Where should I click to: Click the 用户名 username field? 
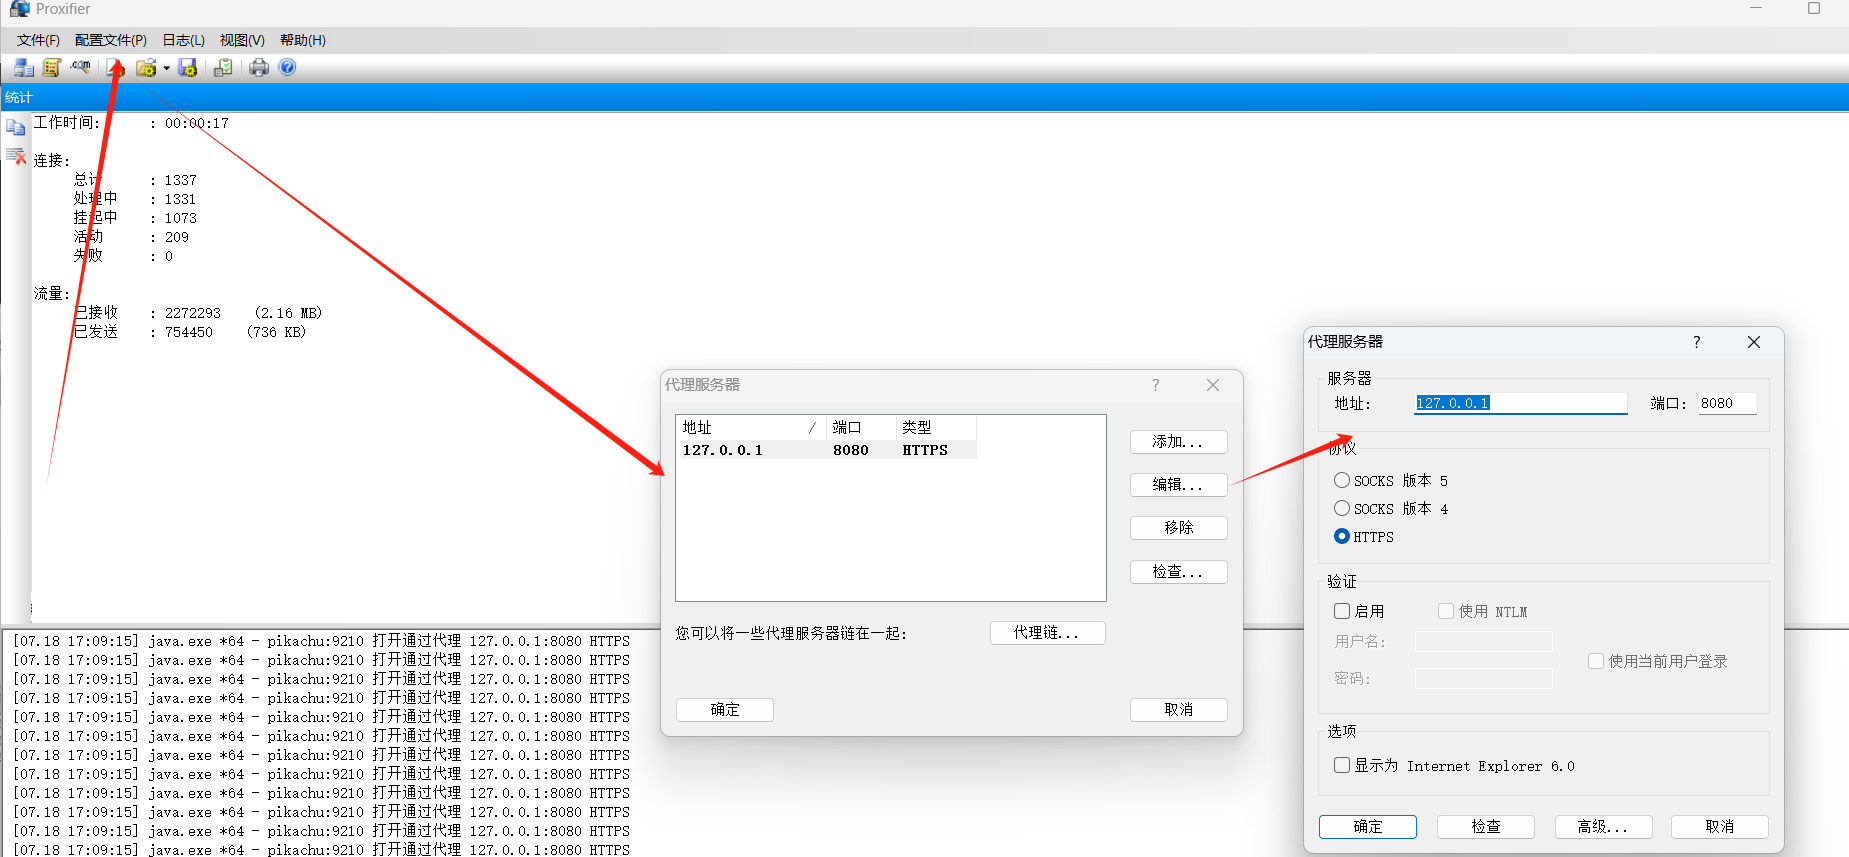click(x=1484, y=641)
